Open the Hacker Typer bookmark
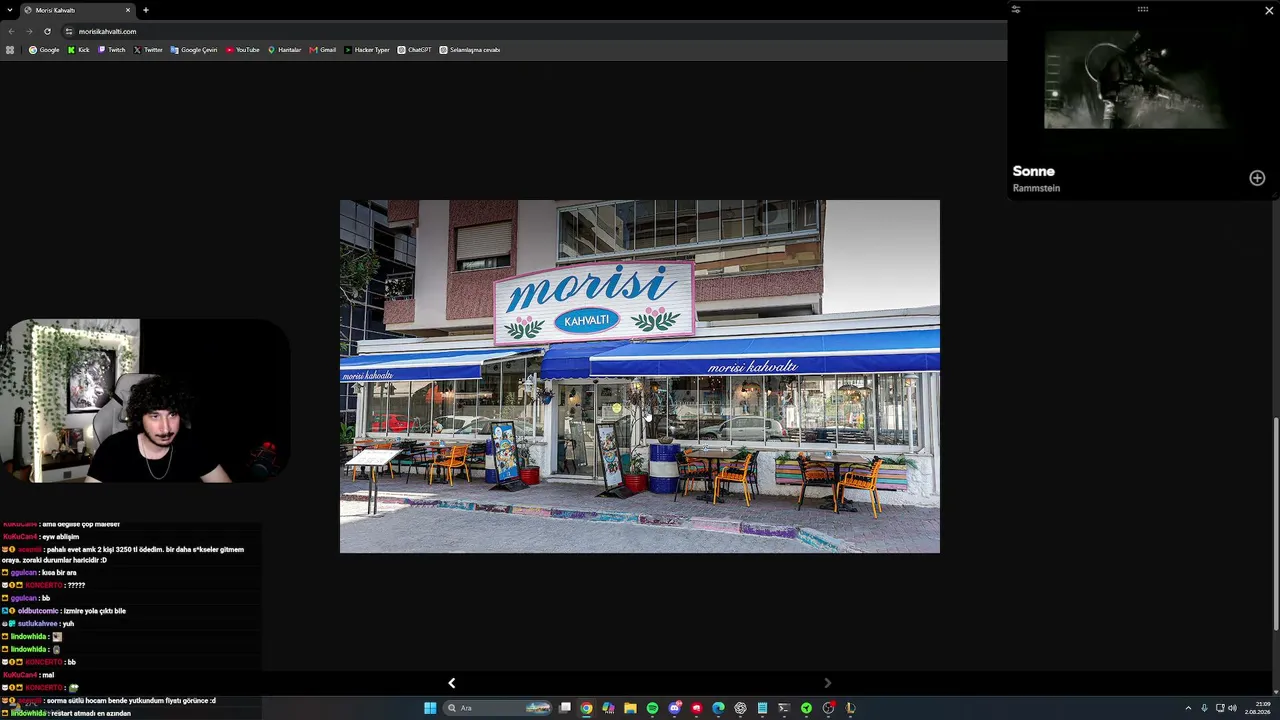 (367, 50)
